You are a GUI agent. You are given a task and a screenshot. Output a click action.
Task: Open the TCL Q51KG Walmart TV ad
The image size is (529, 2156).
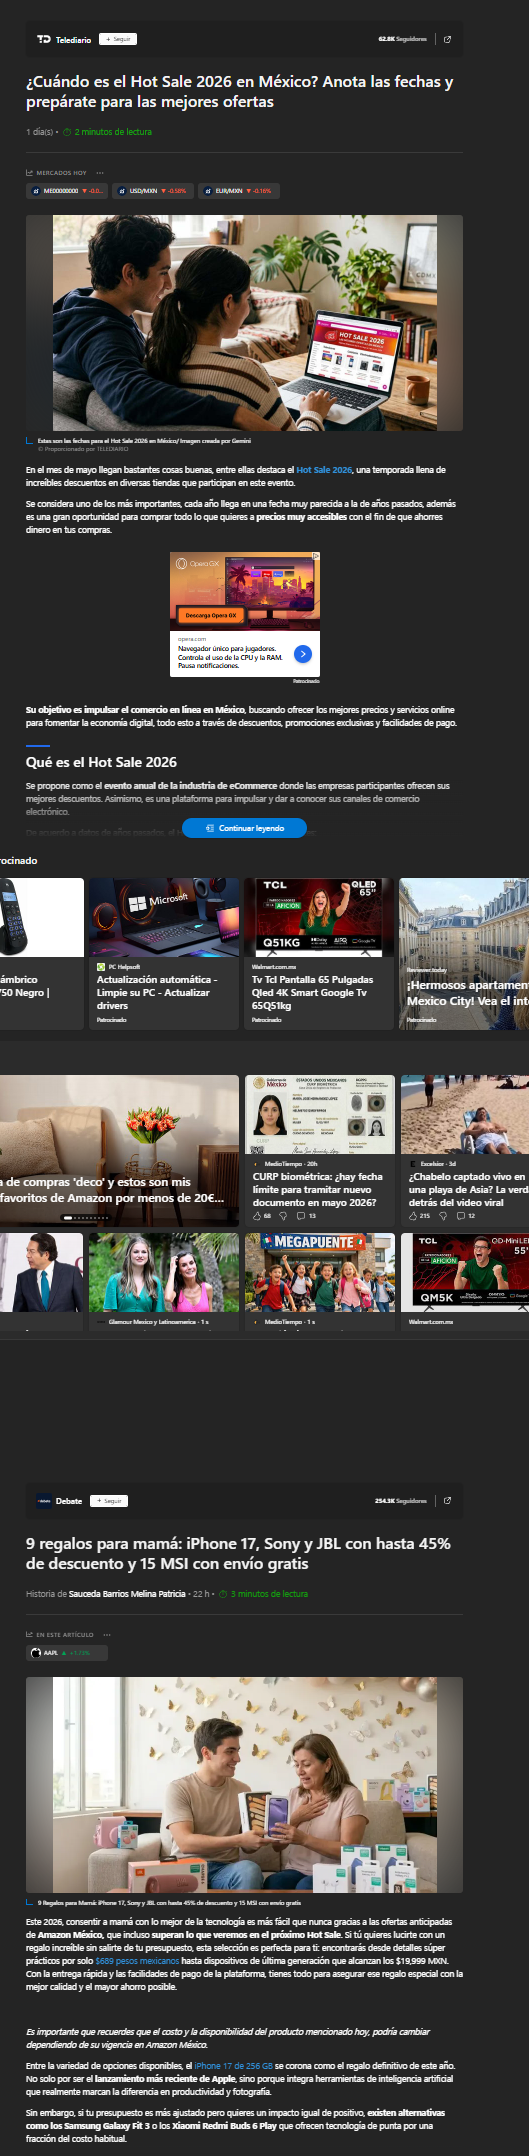pyautogui.click(x=319, y=953)
